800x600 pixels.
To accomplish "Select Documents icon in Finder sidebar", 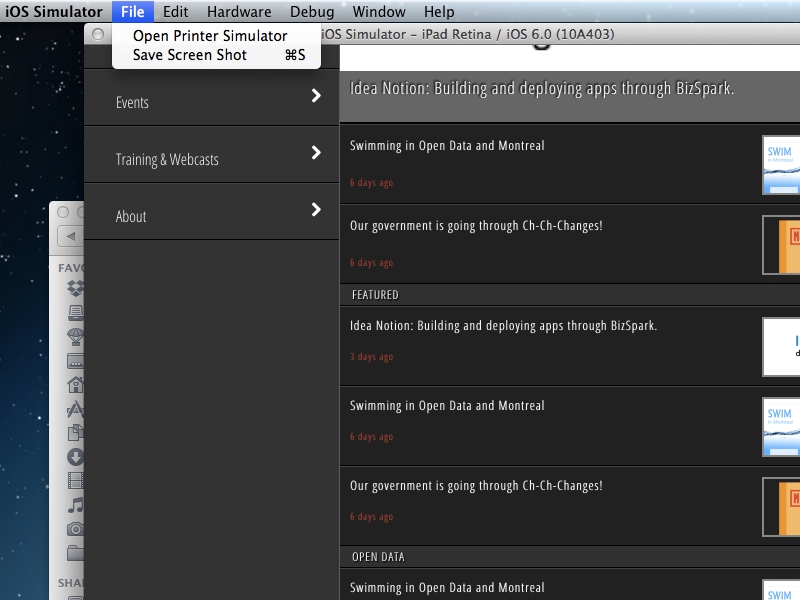I will pos(76,433).
